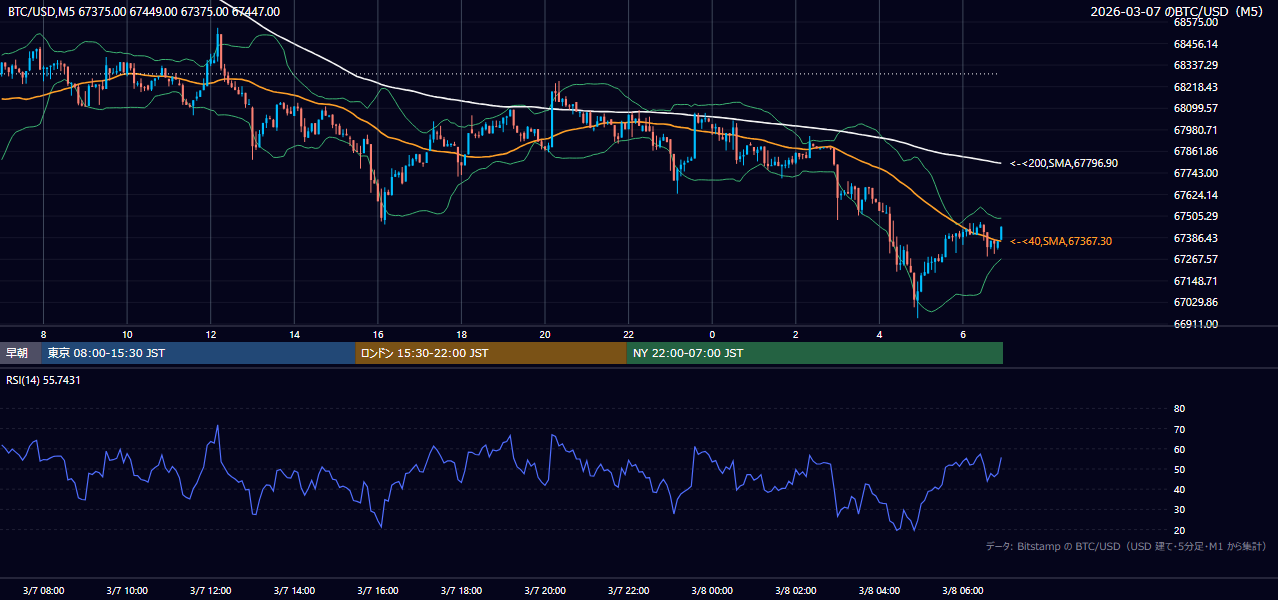
Task: Click hour tick 4 under the price chart
Action: tap(879, 334)
